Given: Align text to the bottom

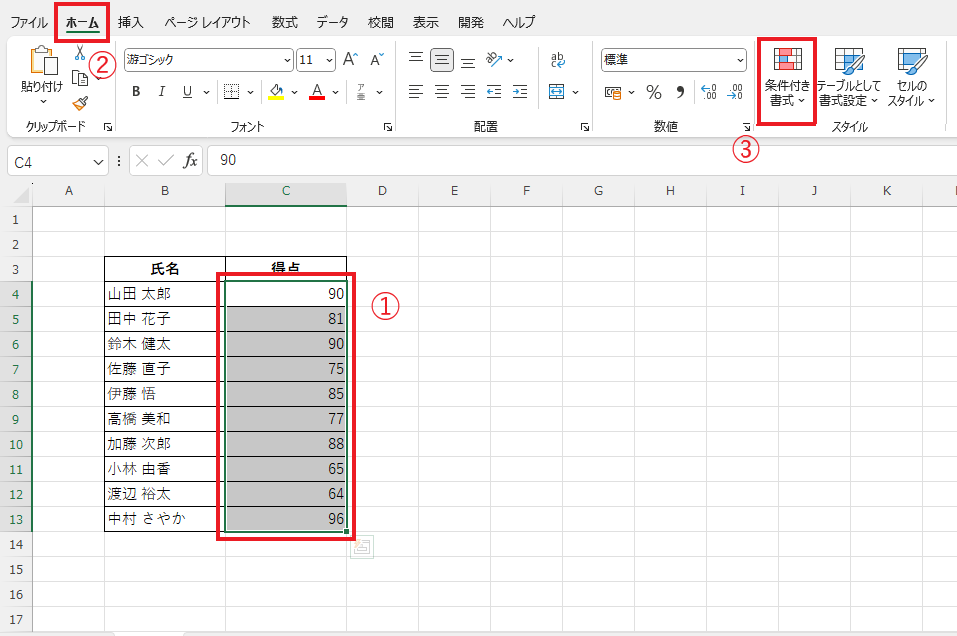Looking at the screenshot, I should coord(468,60).
